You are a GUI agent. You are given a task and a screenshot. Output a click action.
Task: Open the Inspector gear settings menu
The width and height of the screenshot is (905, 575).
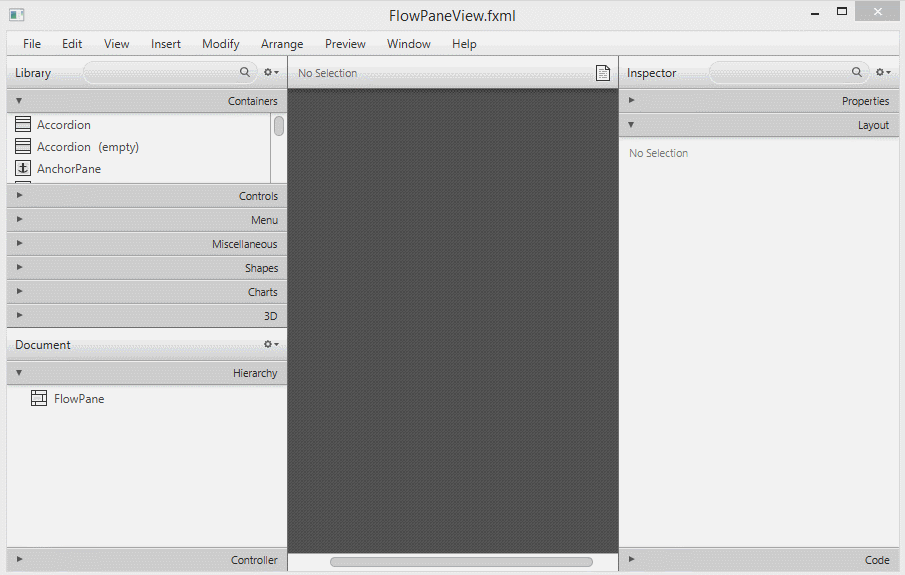pos(883,73)
